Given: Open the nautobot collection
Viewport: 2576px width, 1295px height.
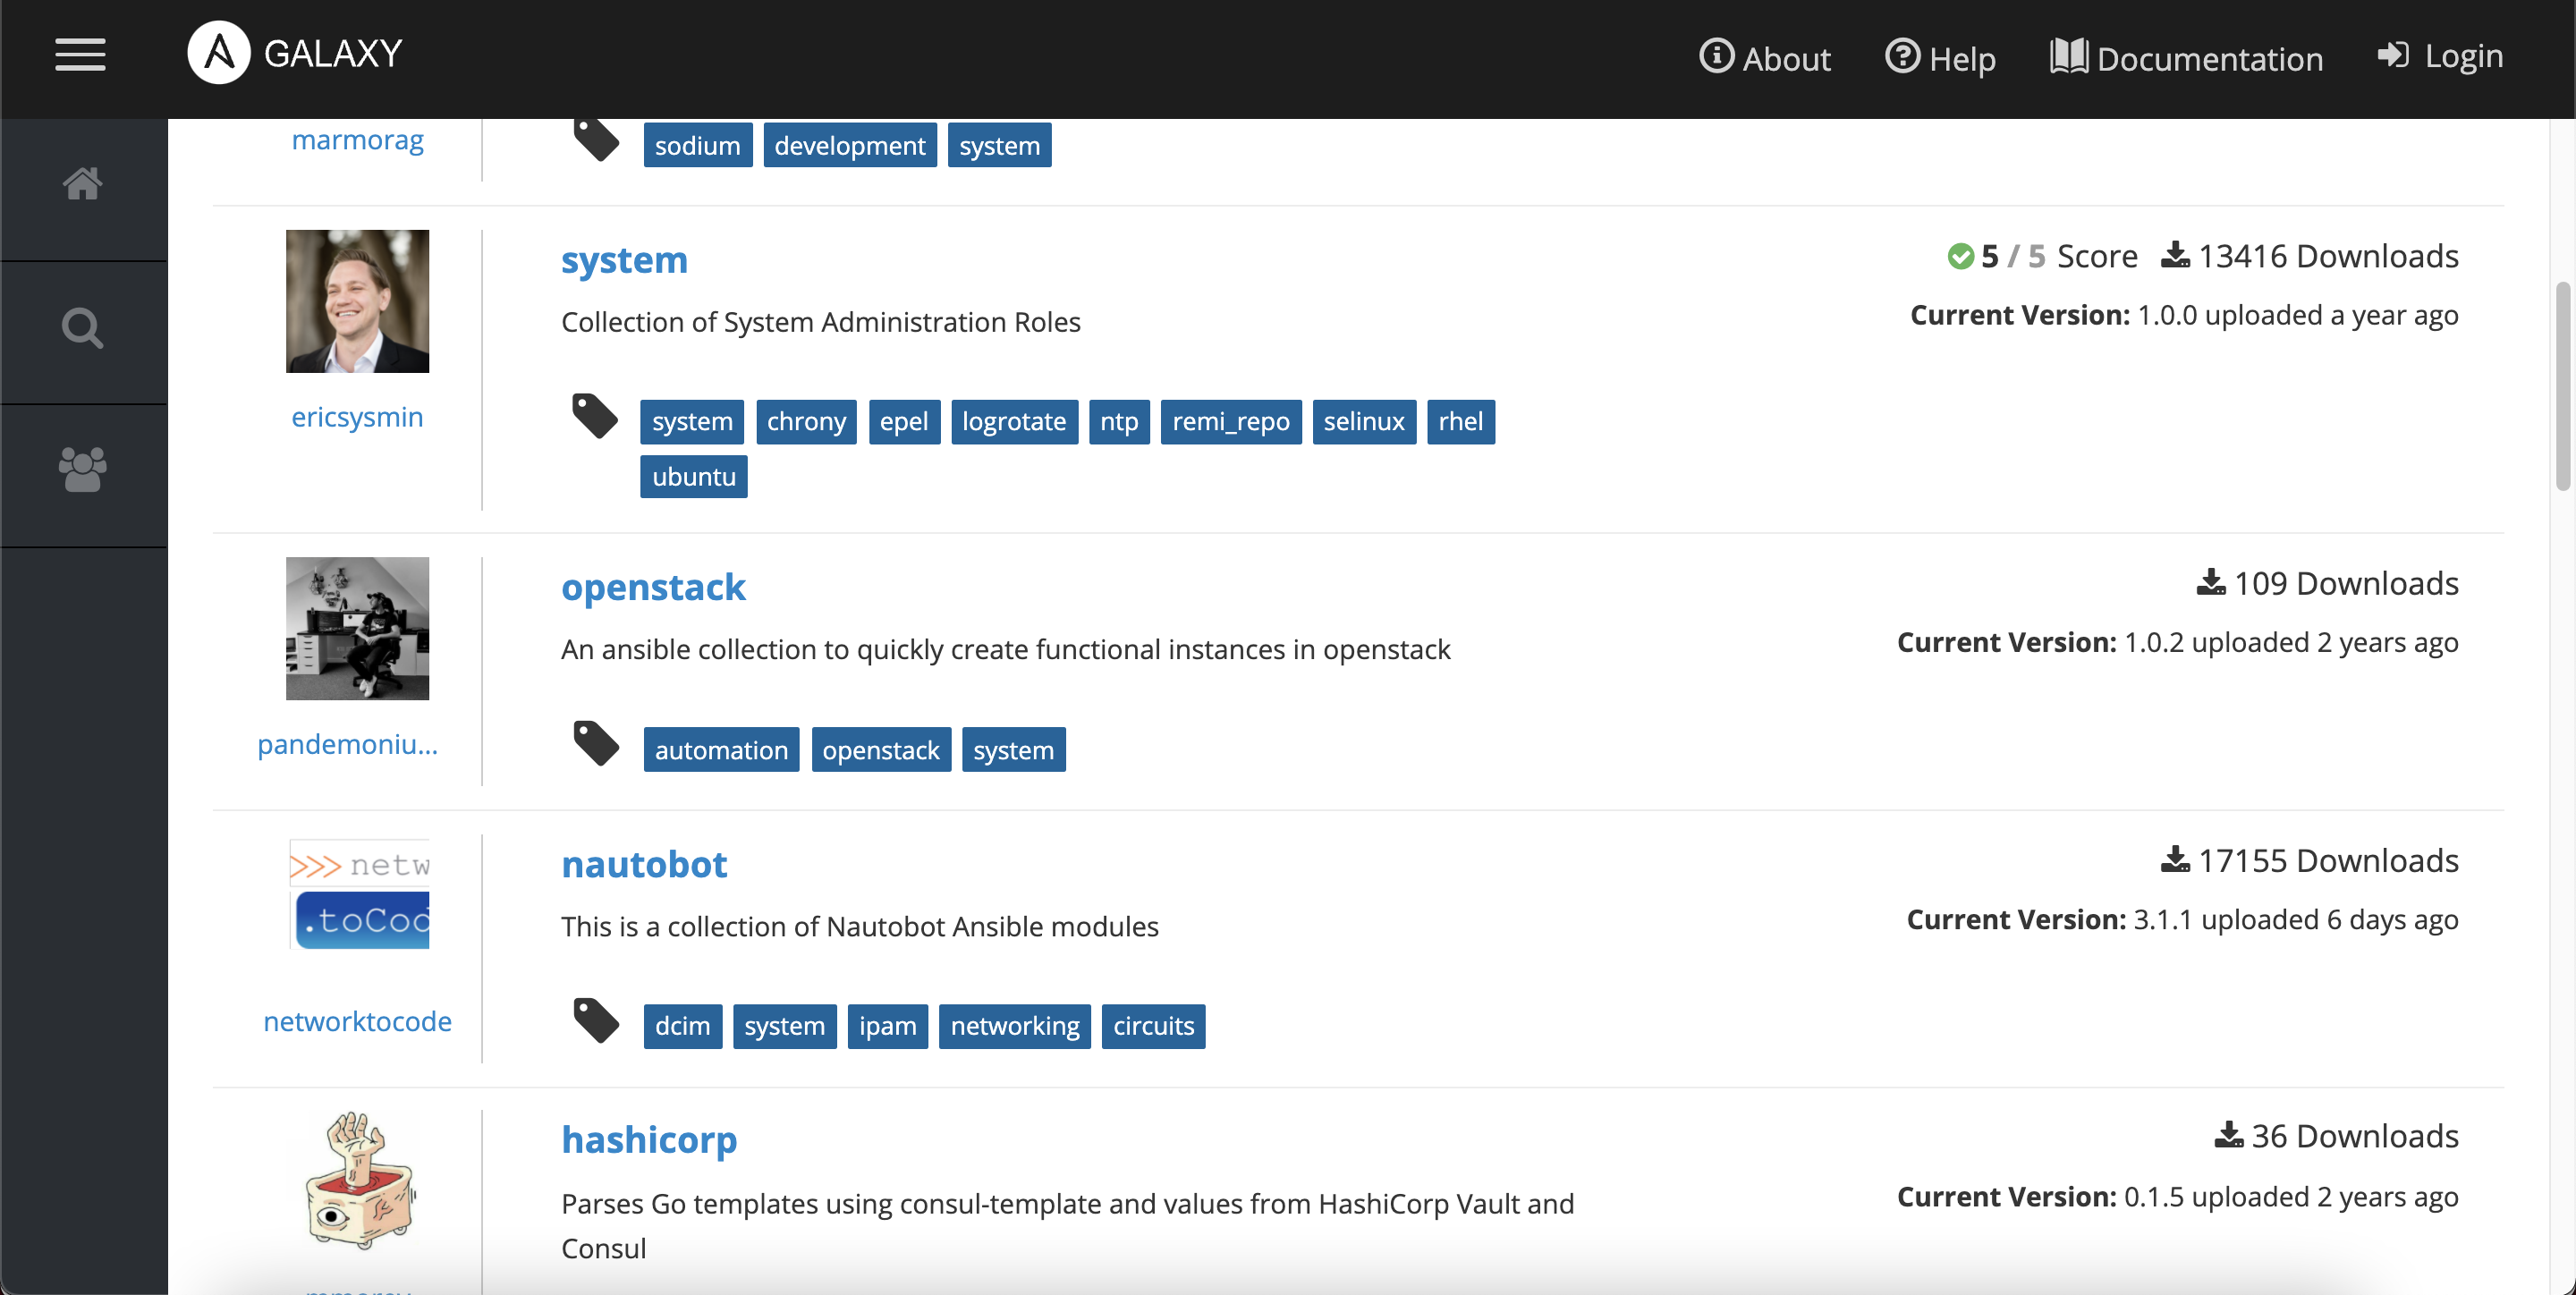Looking at the screenshot, I should pyautogui.click(x=644, y=864).
